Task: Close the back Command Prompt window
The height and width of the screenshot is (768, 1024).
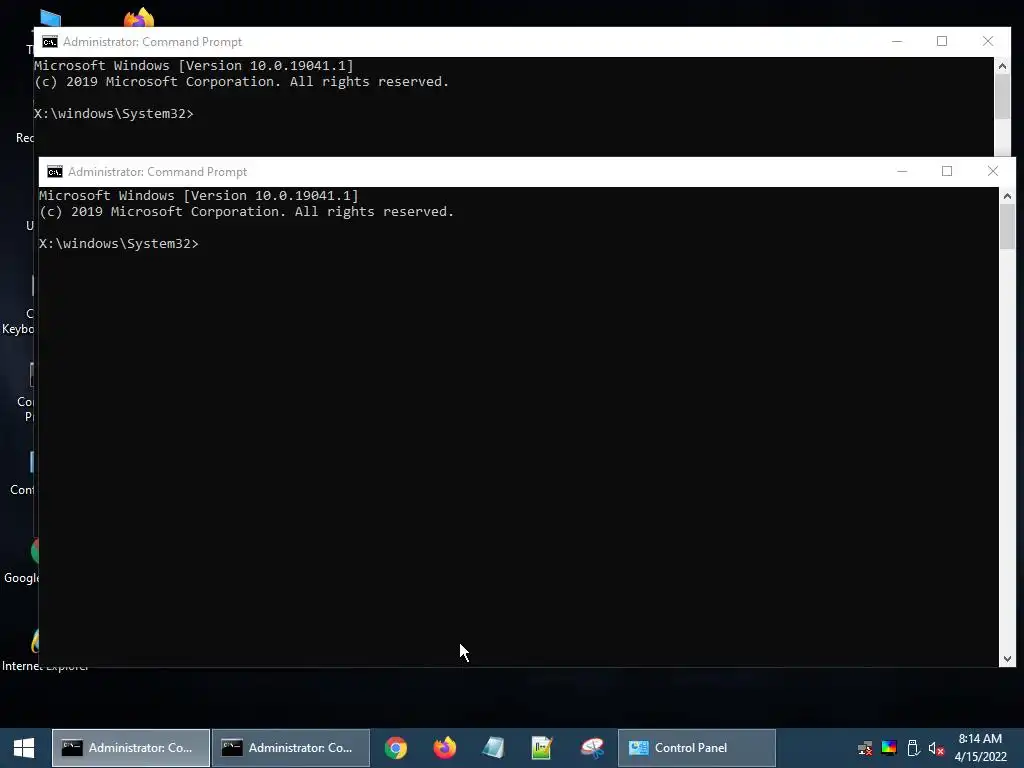Action: pyautogui.click(x=987, y=41)
